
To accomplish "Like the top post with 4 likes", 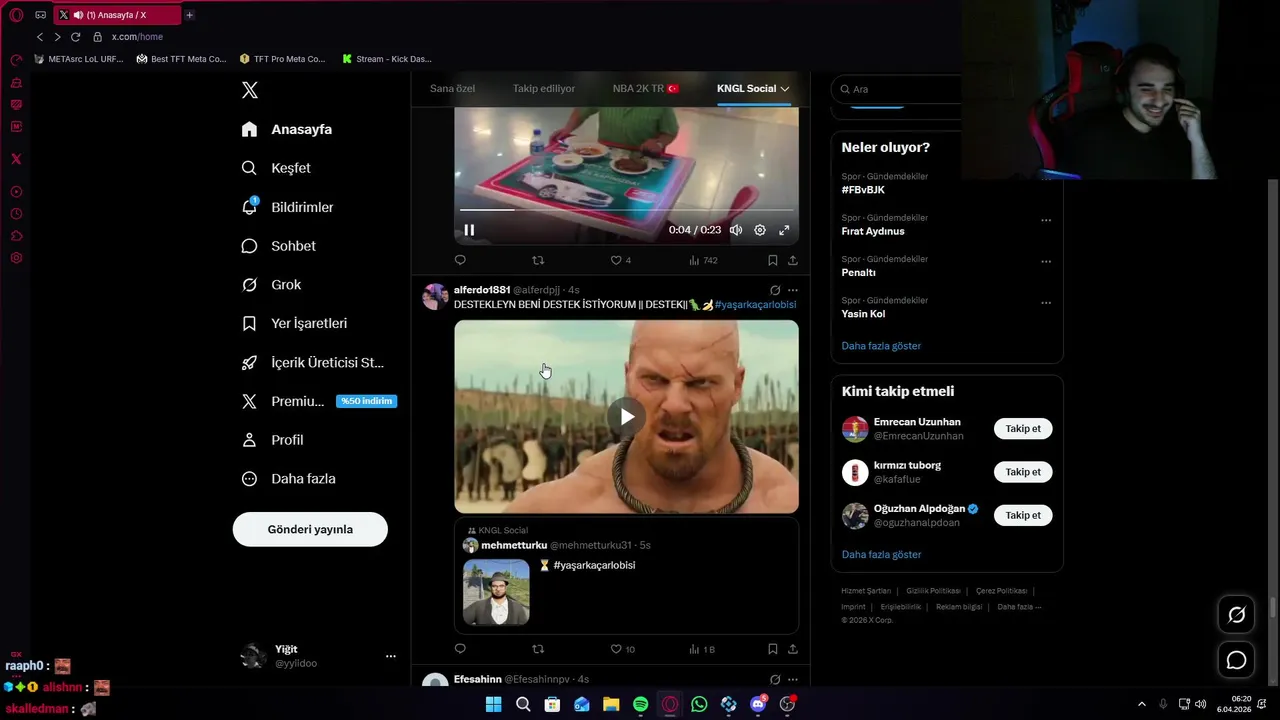I will 621,260.
